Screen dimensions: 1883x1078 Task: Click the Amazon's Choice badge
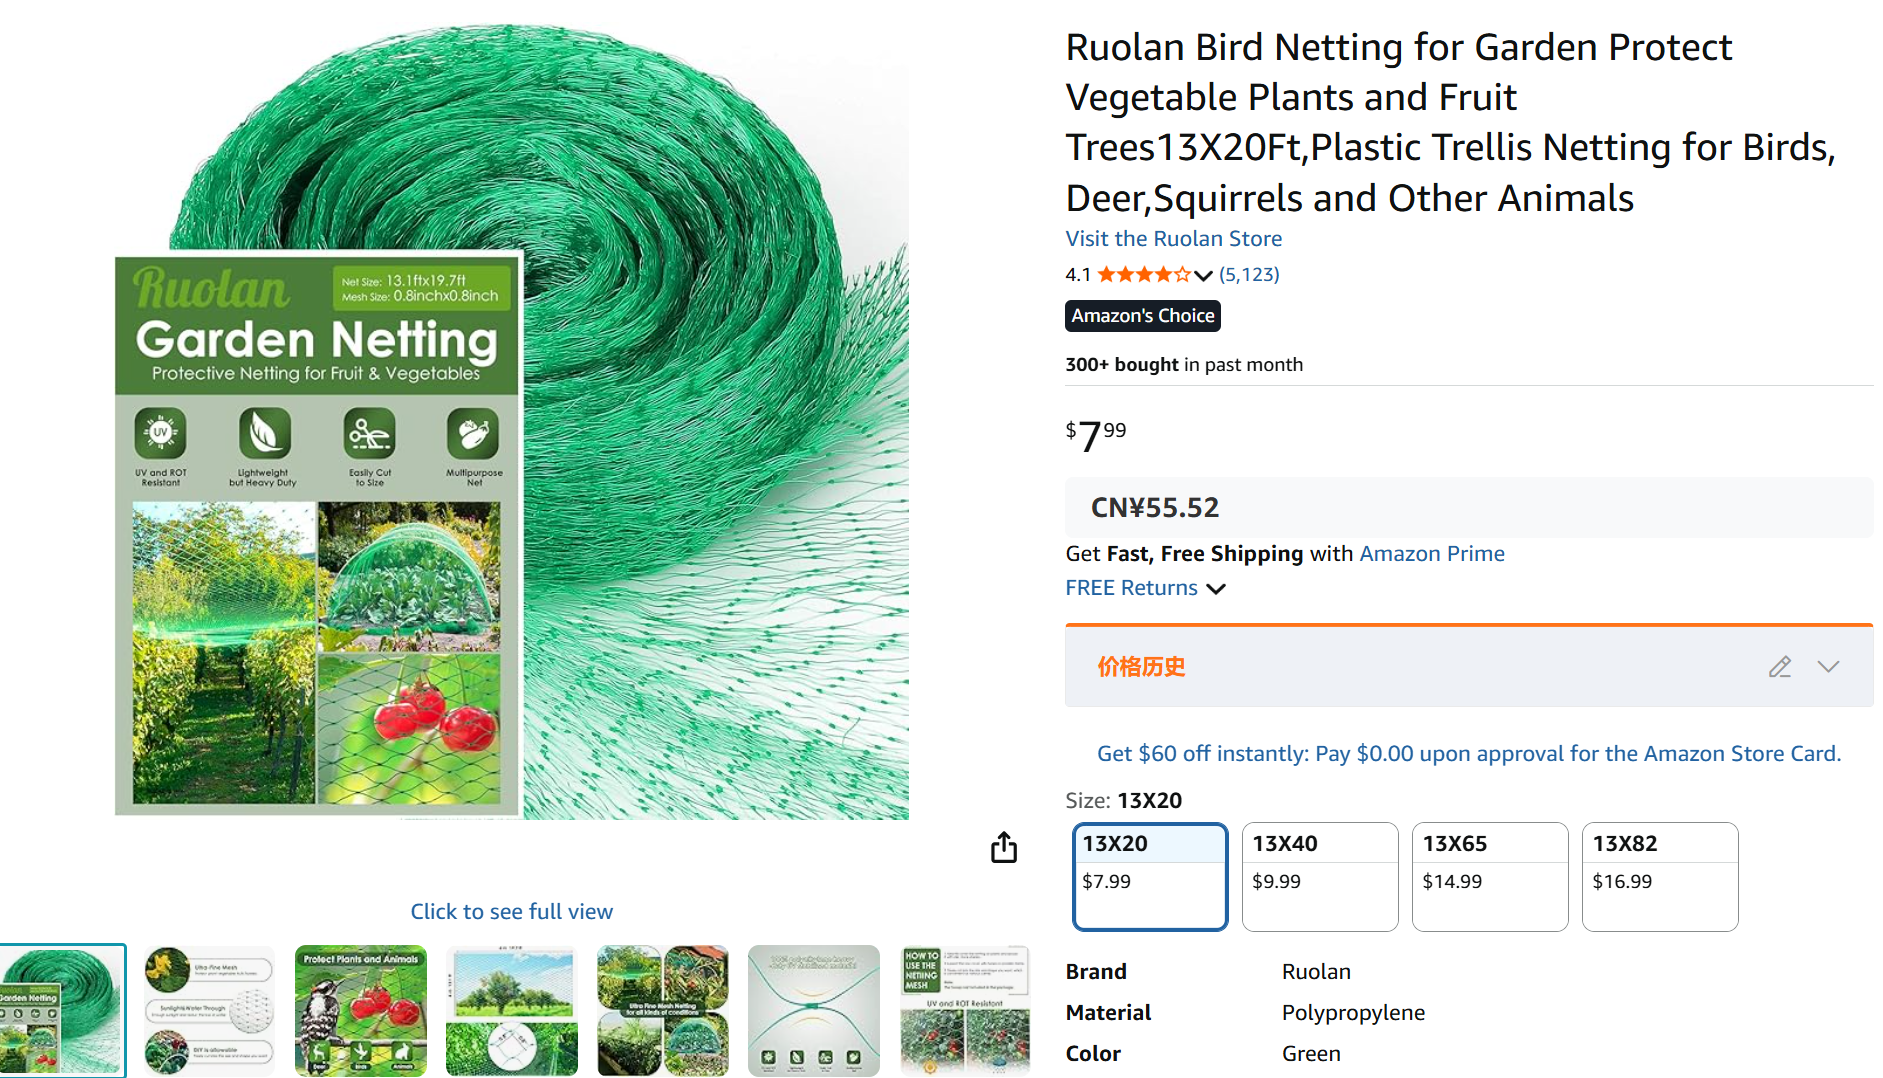click(x=1142, y=316)
